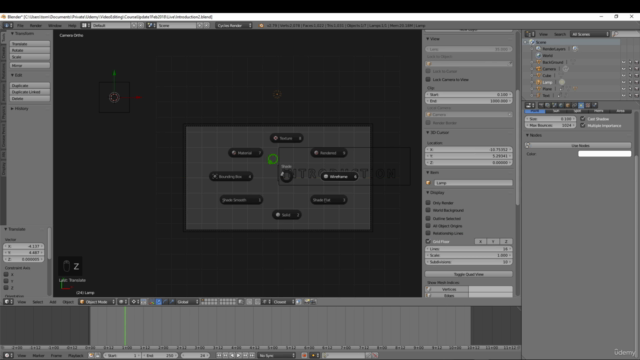Open the Closest snap target dropdown
The width and height of the screenshot is (640, 360).
pyautogui.click(x=283, y=302)
